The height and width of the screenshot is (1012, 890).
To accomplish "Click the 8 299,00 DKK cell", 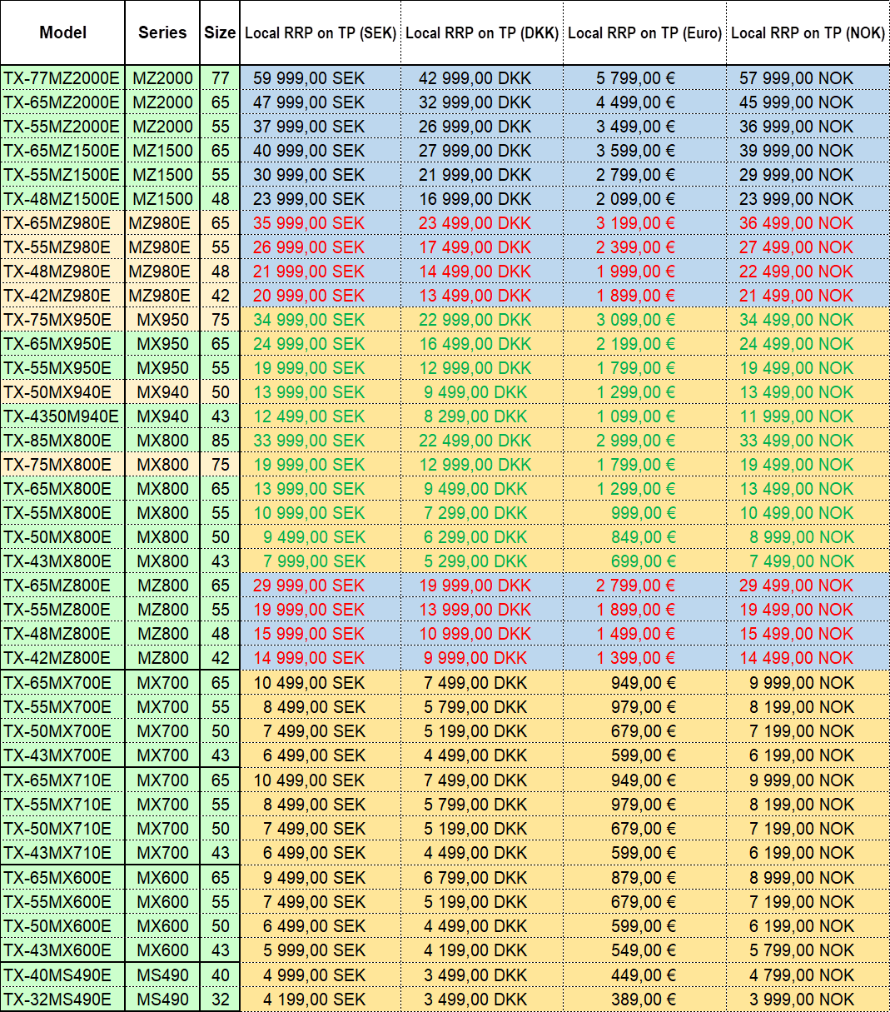I will (481, 416).
